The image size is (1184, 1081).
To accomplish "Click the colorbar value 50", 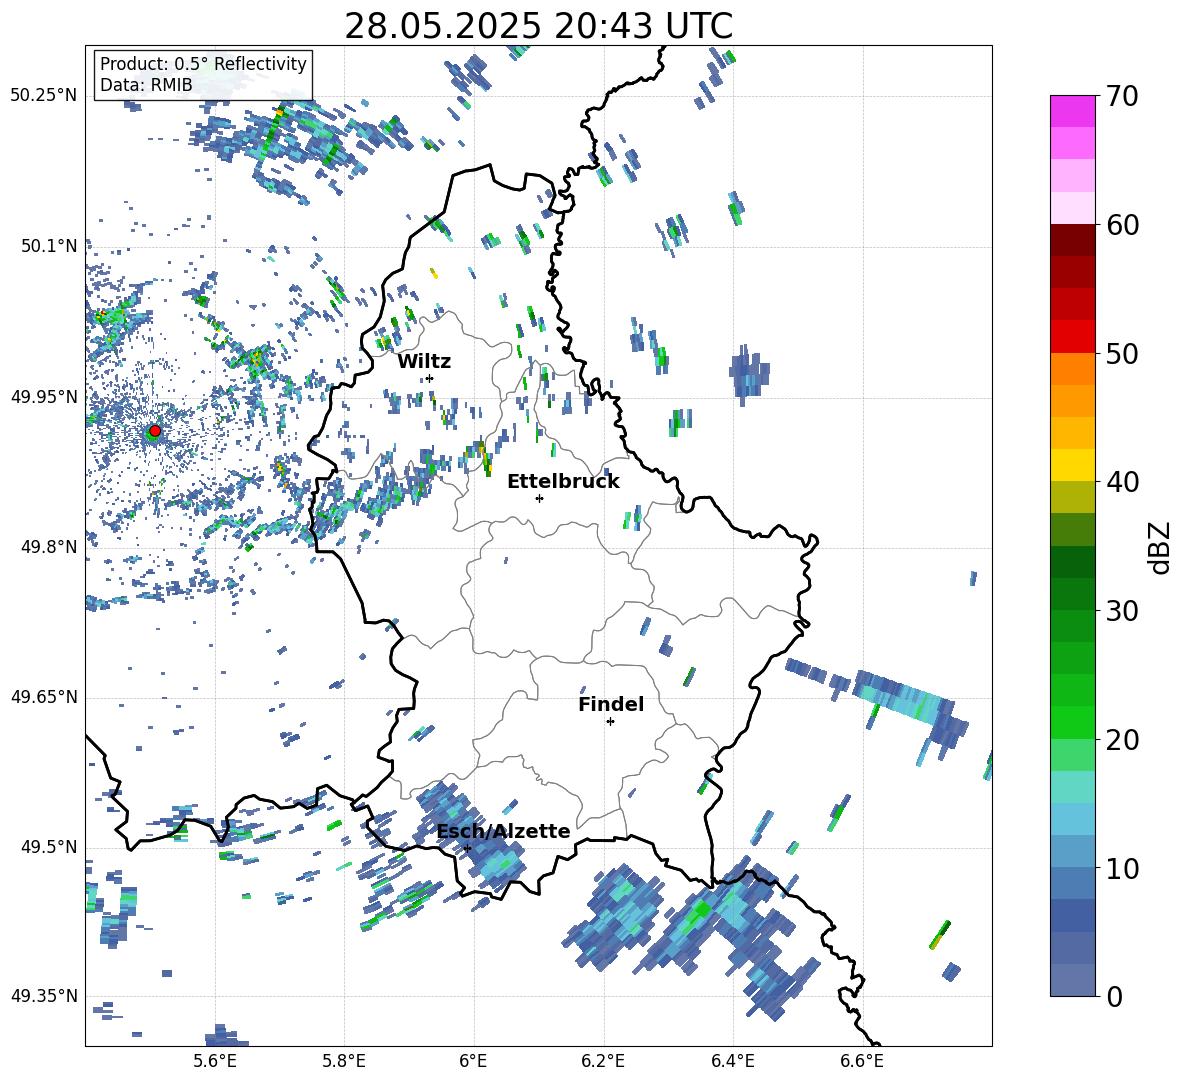I will [x=1122, y=354].
